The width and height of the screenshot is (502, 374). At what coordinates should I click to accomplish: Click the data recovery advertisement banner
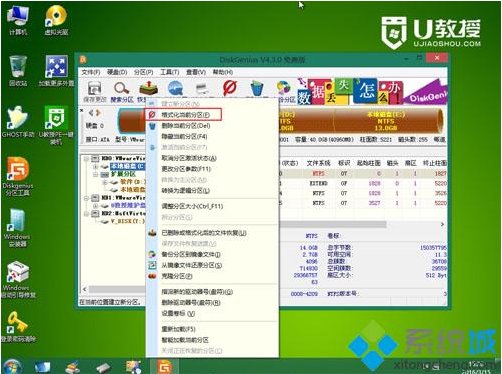373,91
